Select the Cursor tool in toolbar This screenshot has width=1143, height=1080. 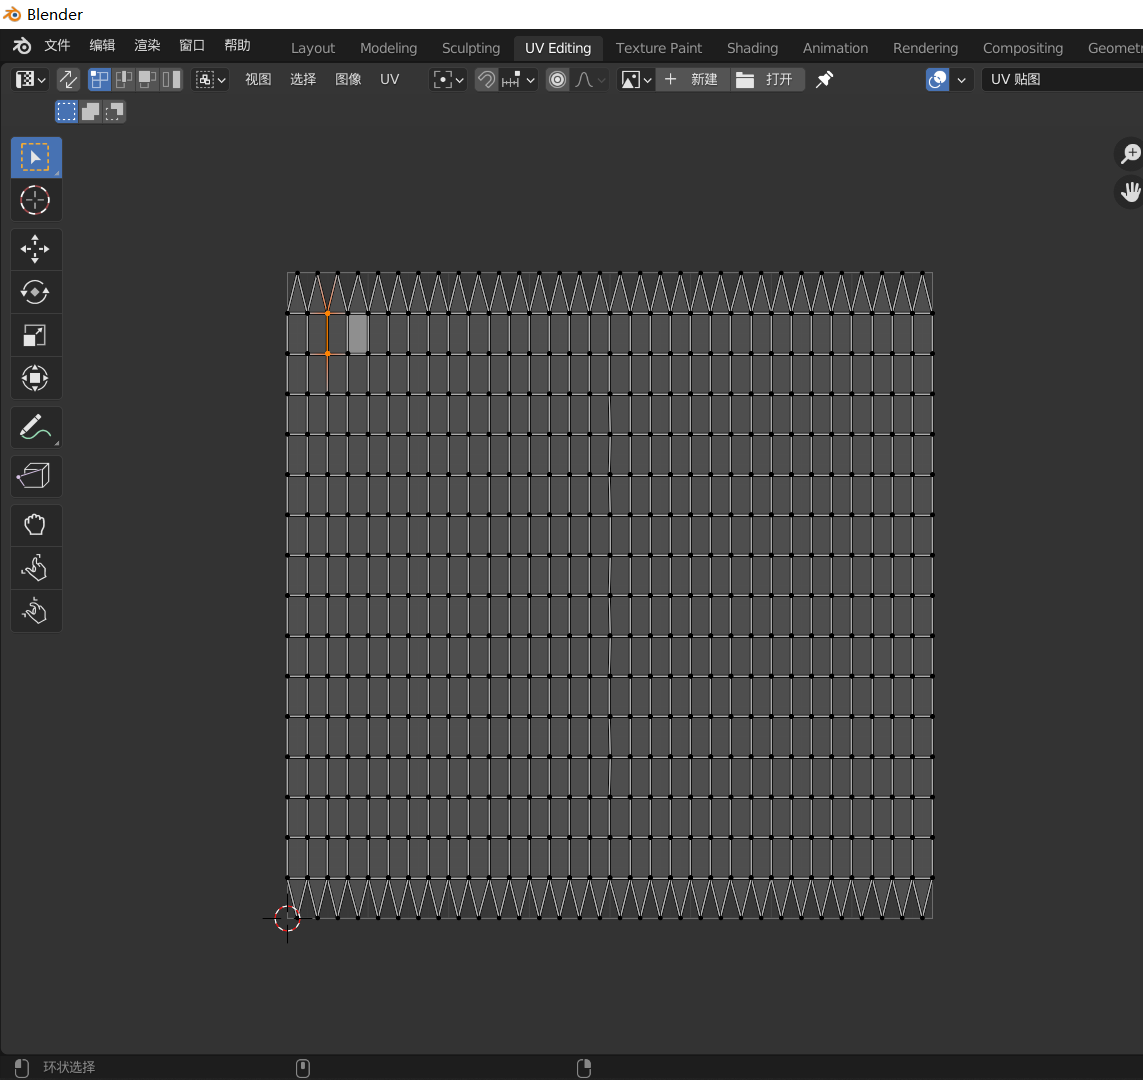(35, 200)
